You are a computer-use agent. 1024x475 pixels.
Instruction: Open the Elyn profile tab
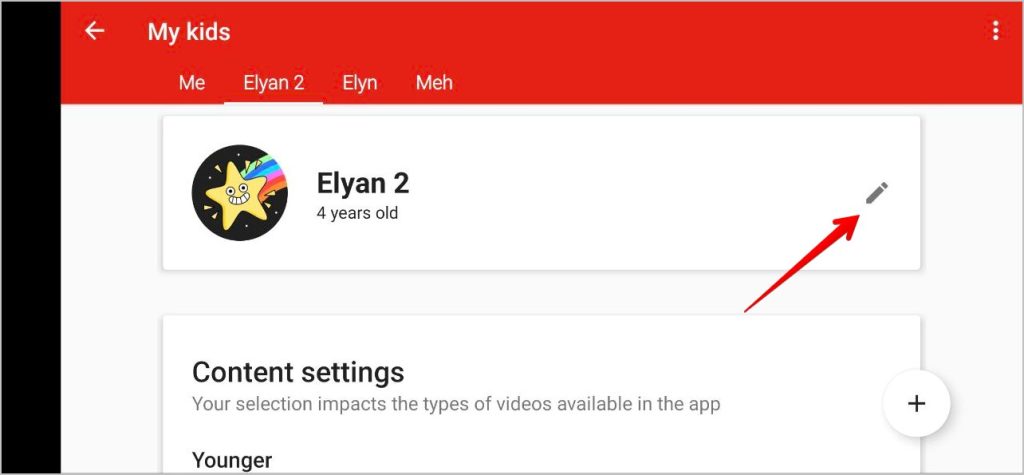(360, 83)
